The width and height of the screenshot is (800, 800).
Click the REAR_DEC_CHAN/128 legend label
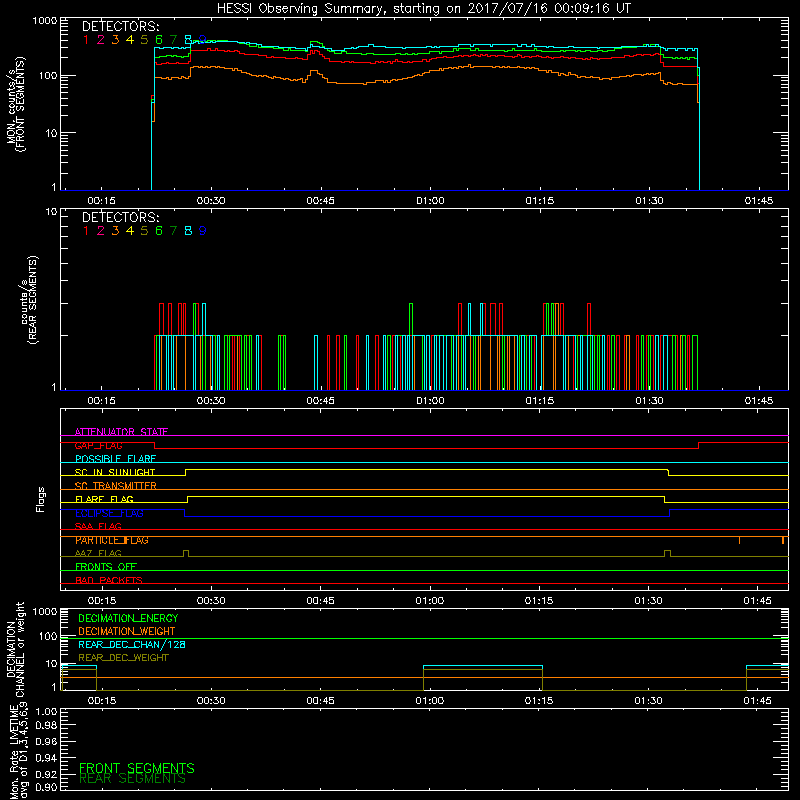click(132, 644)
